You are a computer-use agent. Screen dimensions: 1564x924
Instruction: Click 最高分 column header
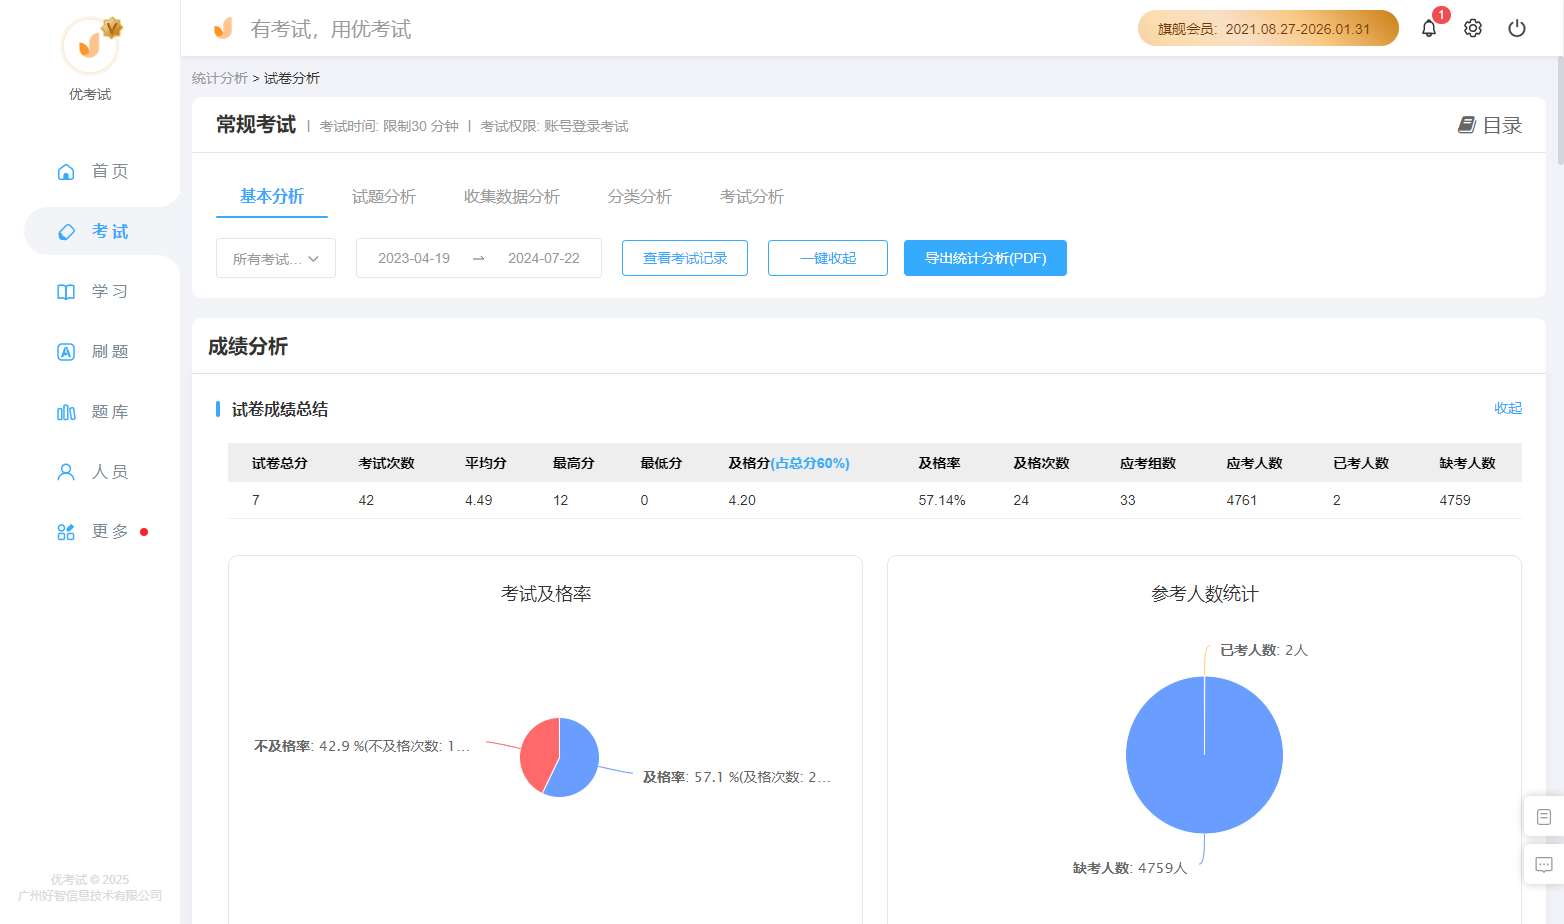point(574,463)
